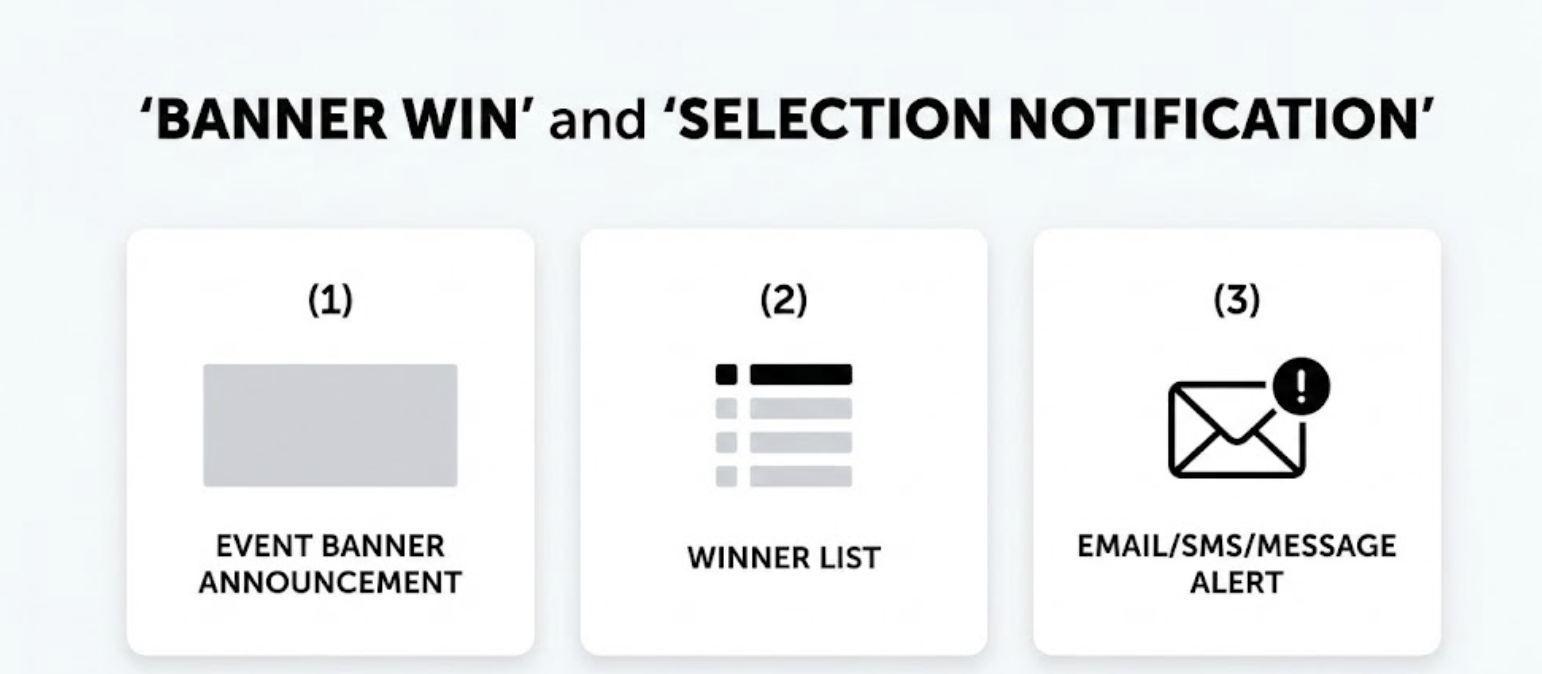Click the 'SELECTION NOTIFICATION' heading text
Viewport: 1542px width, 674px height.
pyautogui.click(x=1048, y=121)
